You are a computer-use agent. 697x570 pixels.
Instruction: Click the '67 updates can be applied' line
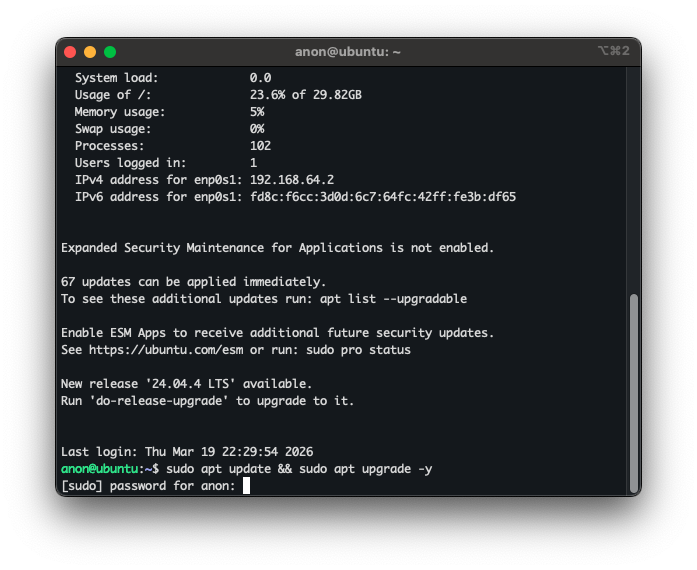pos(193,282)
